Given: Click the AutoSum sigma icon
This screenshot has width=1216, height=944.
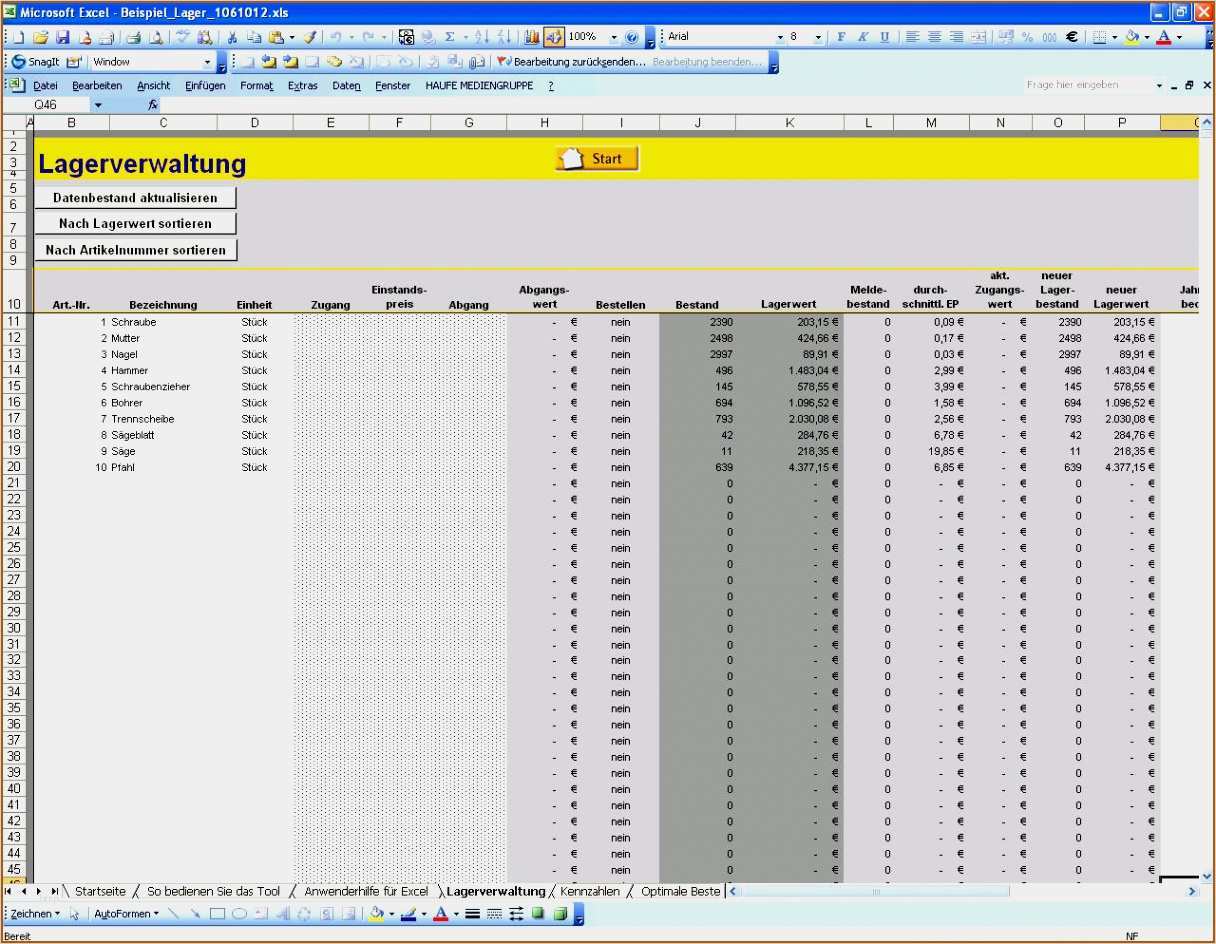Looking at the screenshot, I should pyautogui.click(x=450, y=37).
